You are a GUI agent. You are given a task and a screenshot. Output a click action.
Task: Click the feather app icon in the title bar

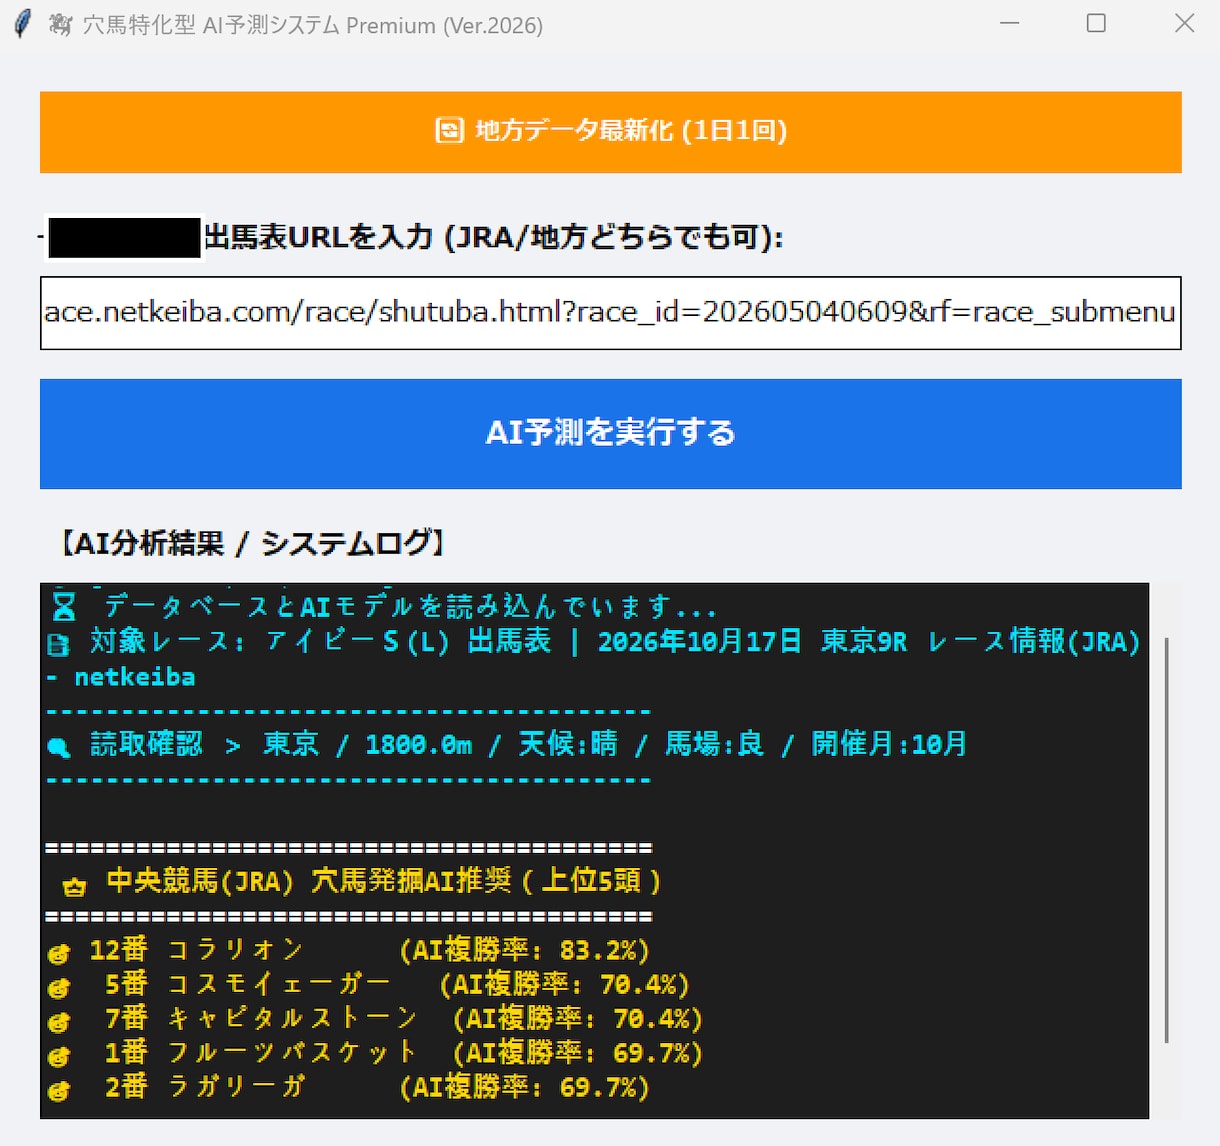(22, 23)
